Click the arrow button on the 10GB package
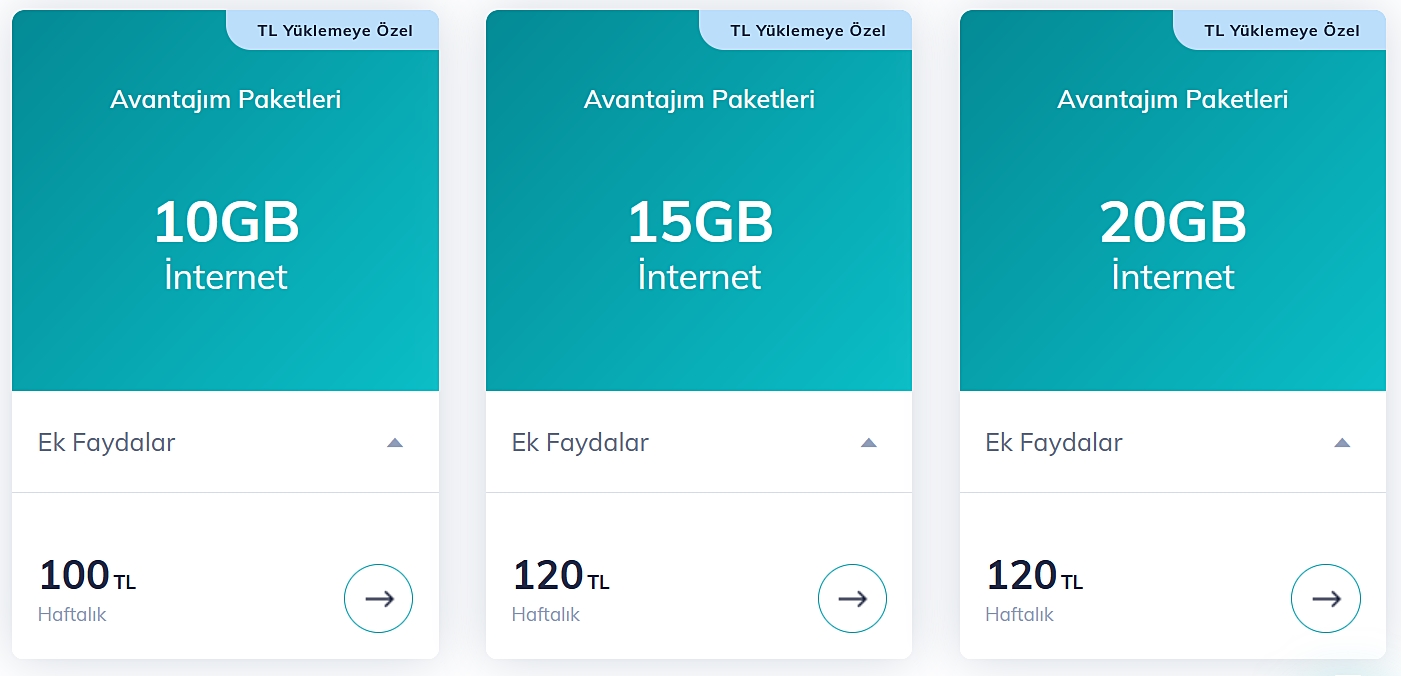This screenshot has width=1401, height=676. [x=378, y=599]
